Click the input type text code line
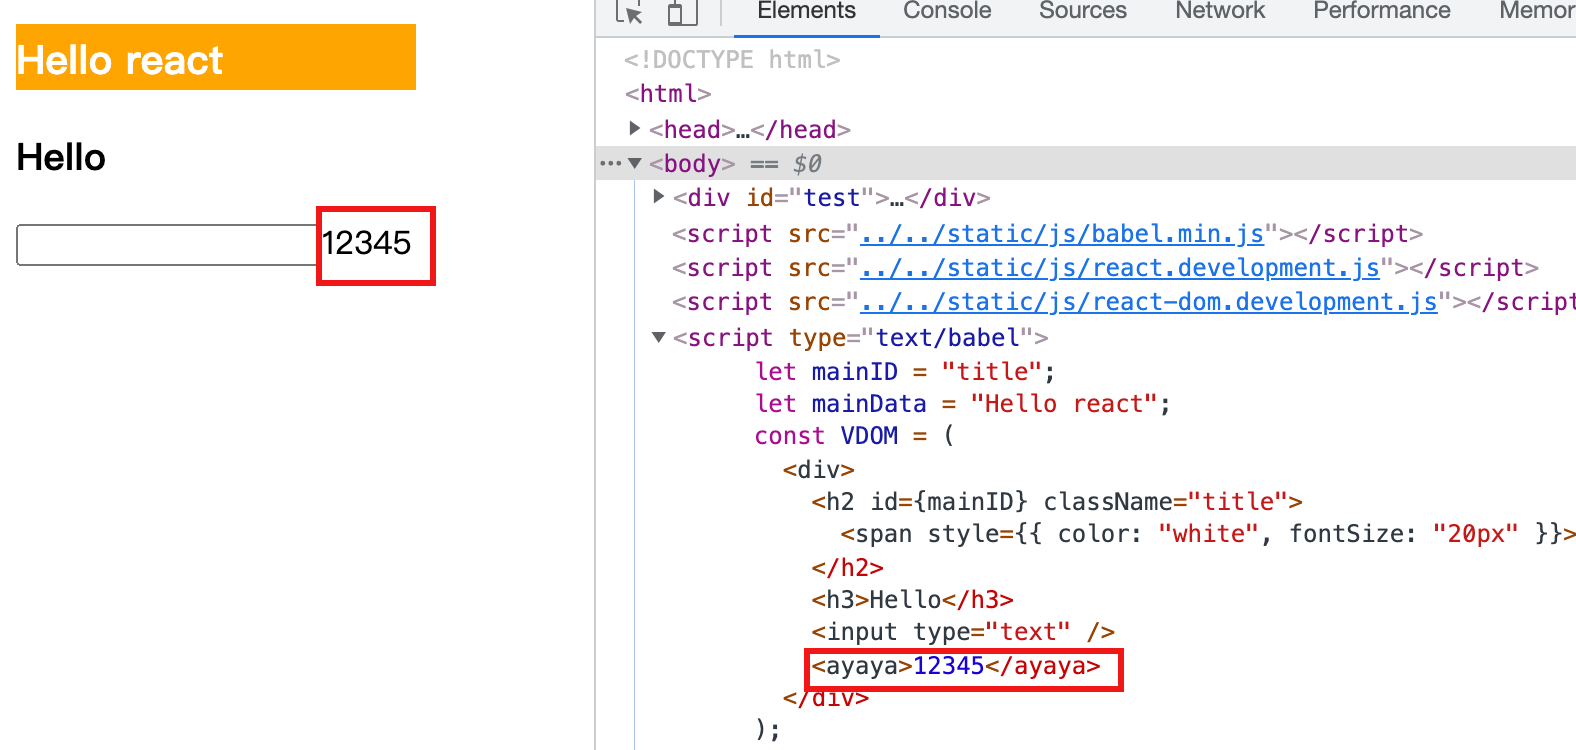This screenshot has width=1576, height=750. 963,631
